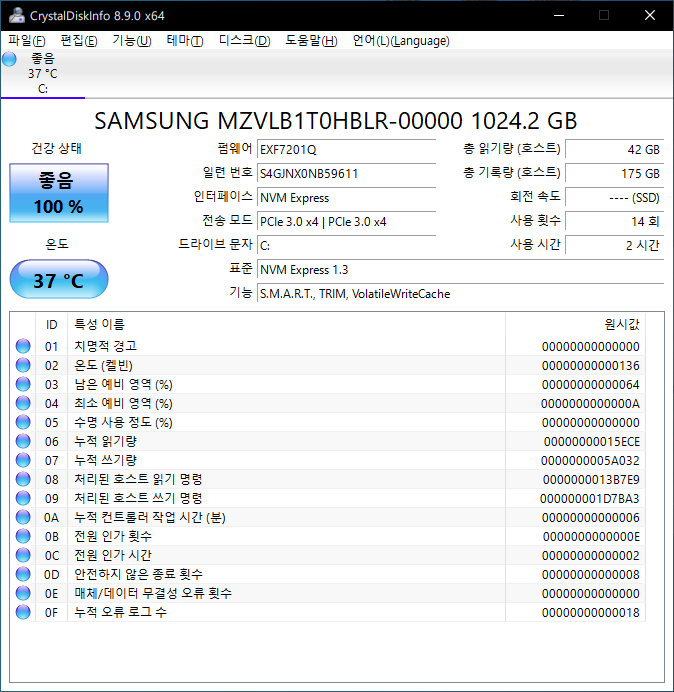674x692 pixels.
Task: Open the 테마(T) menu
Action: point(185,41)
